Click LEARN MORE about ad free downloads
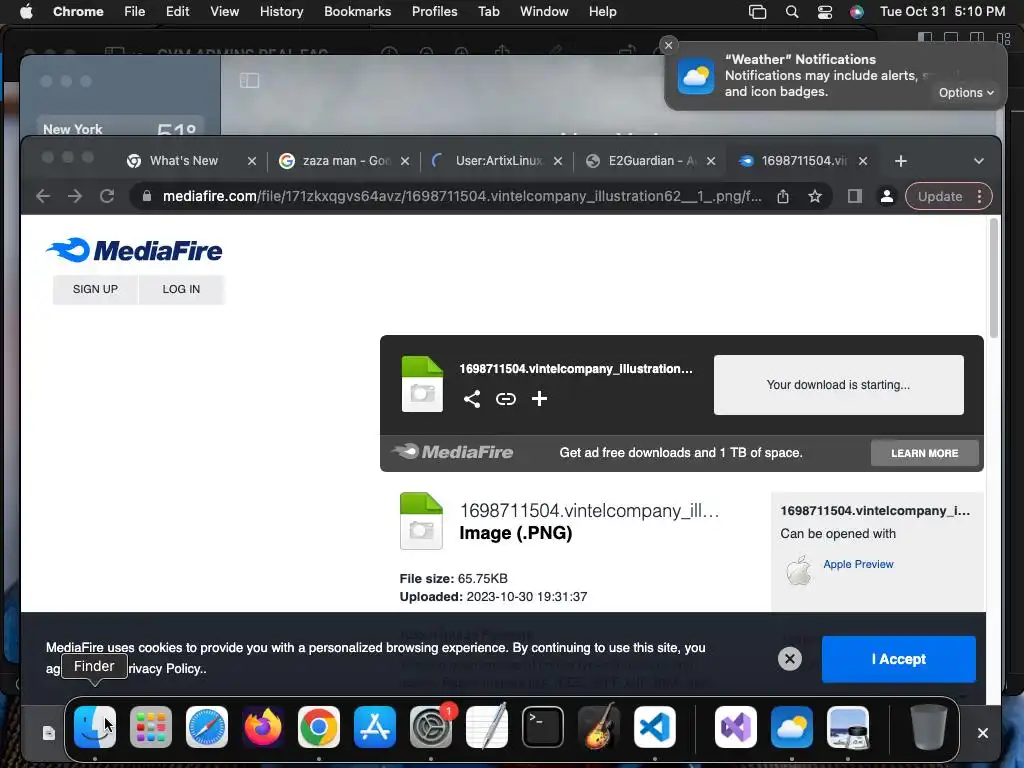The image size is (1024, 768). click(x=924, y=453)
